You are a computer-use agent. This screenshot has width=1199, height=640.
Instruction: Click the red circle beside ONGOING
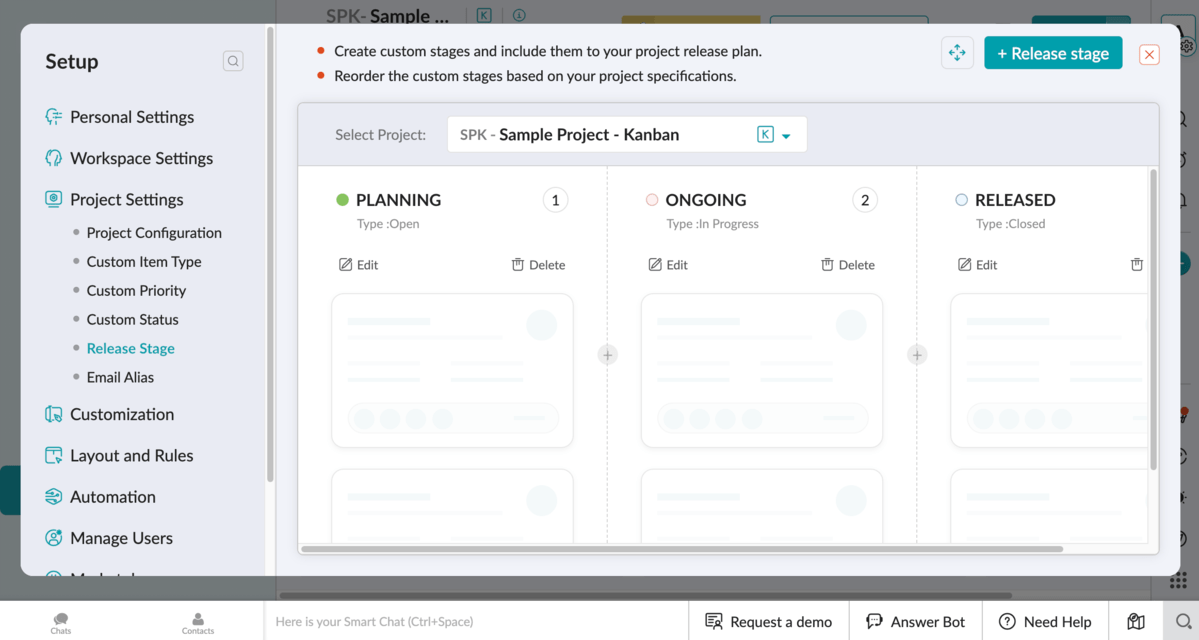click(x=651, y=199)
